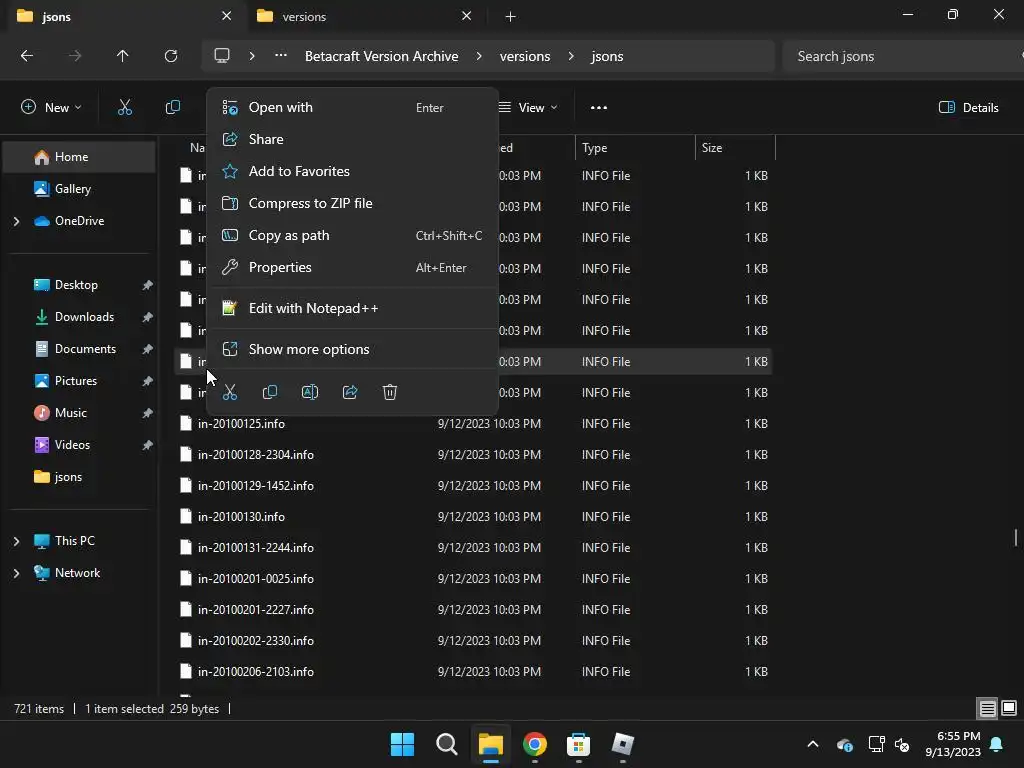Click the Cut icon in the context menu

pyautogui.click(x=230, y=392)
